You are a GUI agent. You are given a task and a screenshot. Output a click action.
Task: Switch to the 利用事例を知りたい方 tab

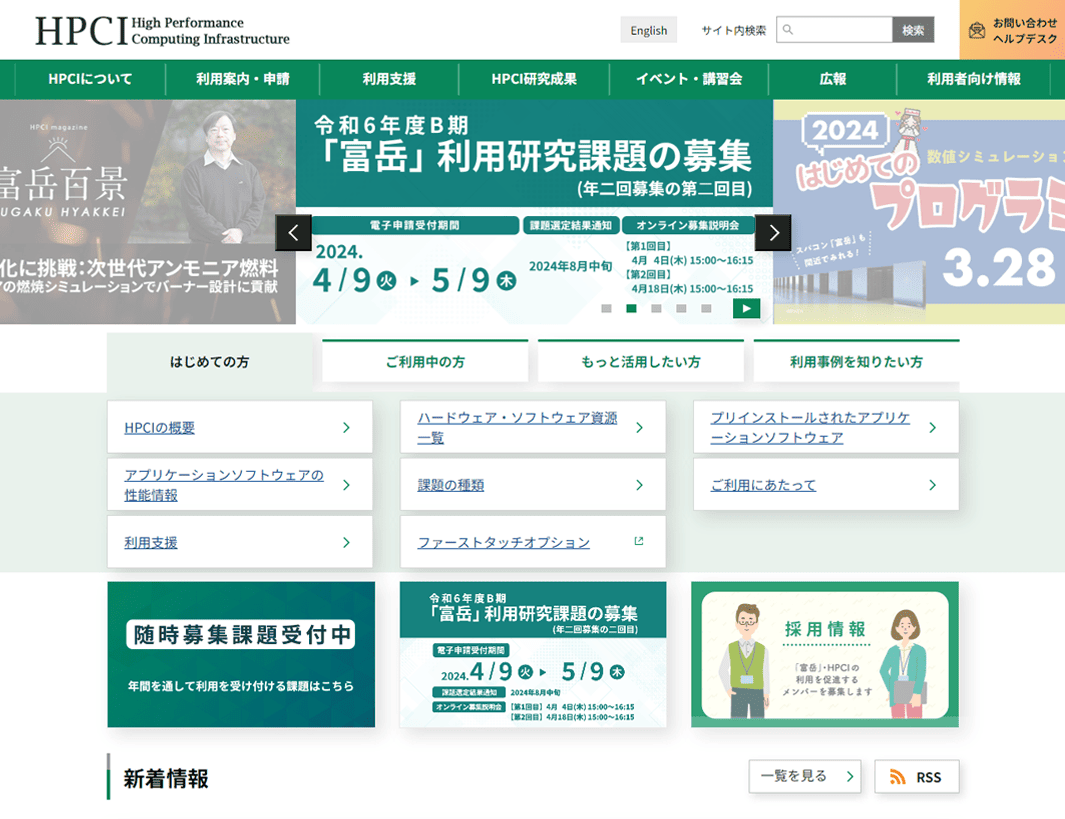(856, 362)
